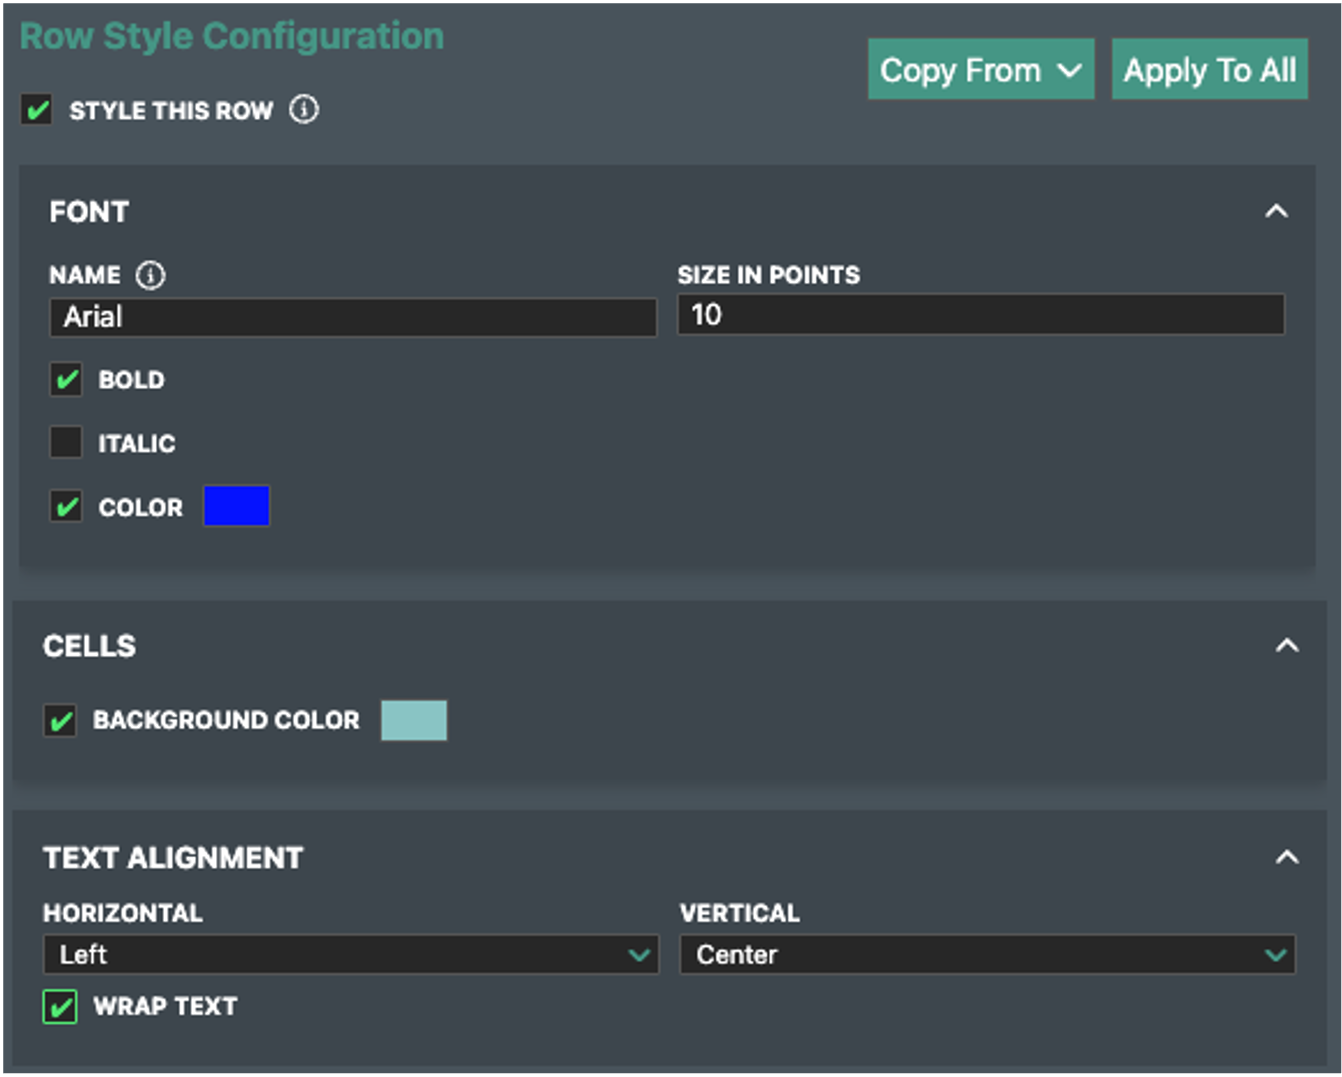Click the Size In Points input field

point(981,315)
